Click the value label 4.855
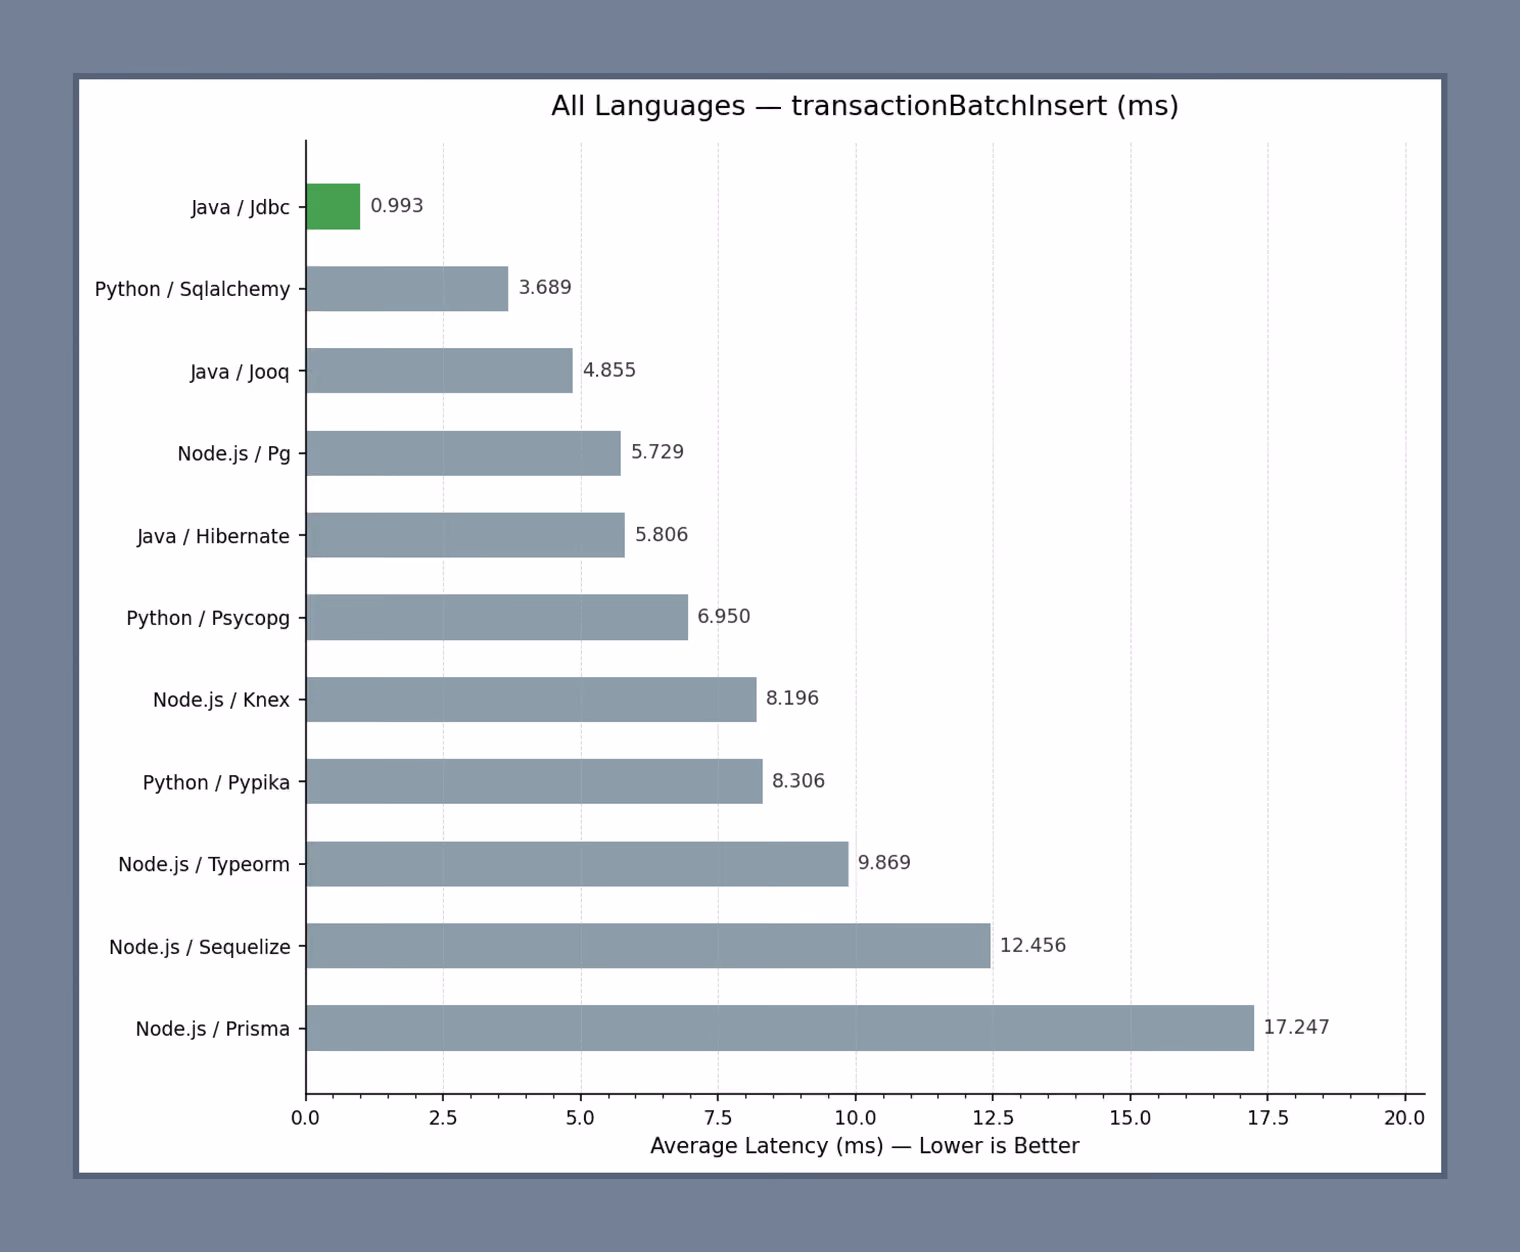 tap(609, 370)
